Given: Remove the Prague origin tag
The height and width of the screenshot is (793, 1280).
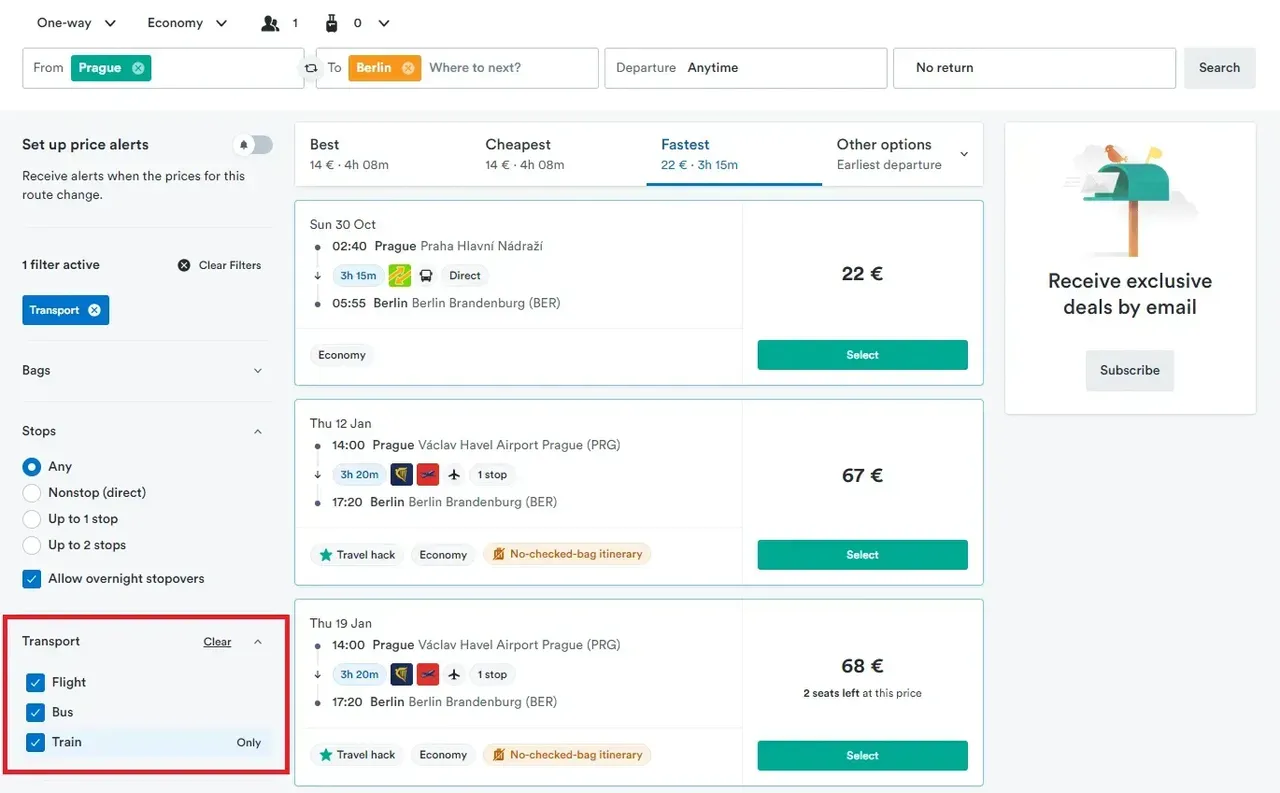Looking at the screenshot, I should pos(138,68).
